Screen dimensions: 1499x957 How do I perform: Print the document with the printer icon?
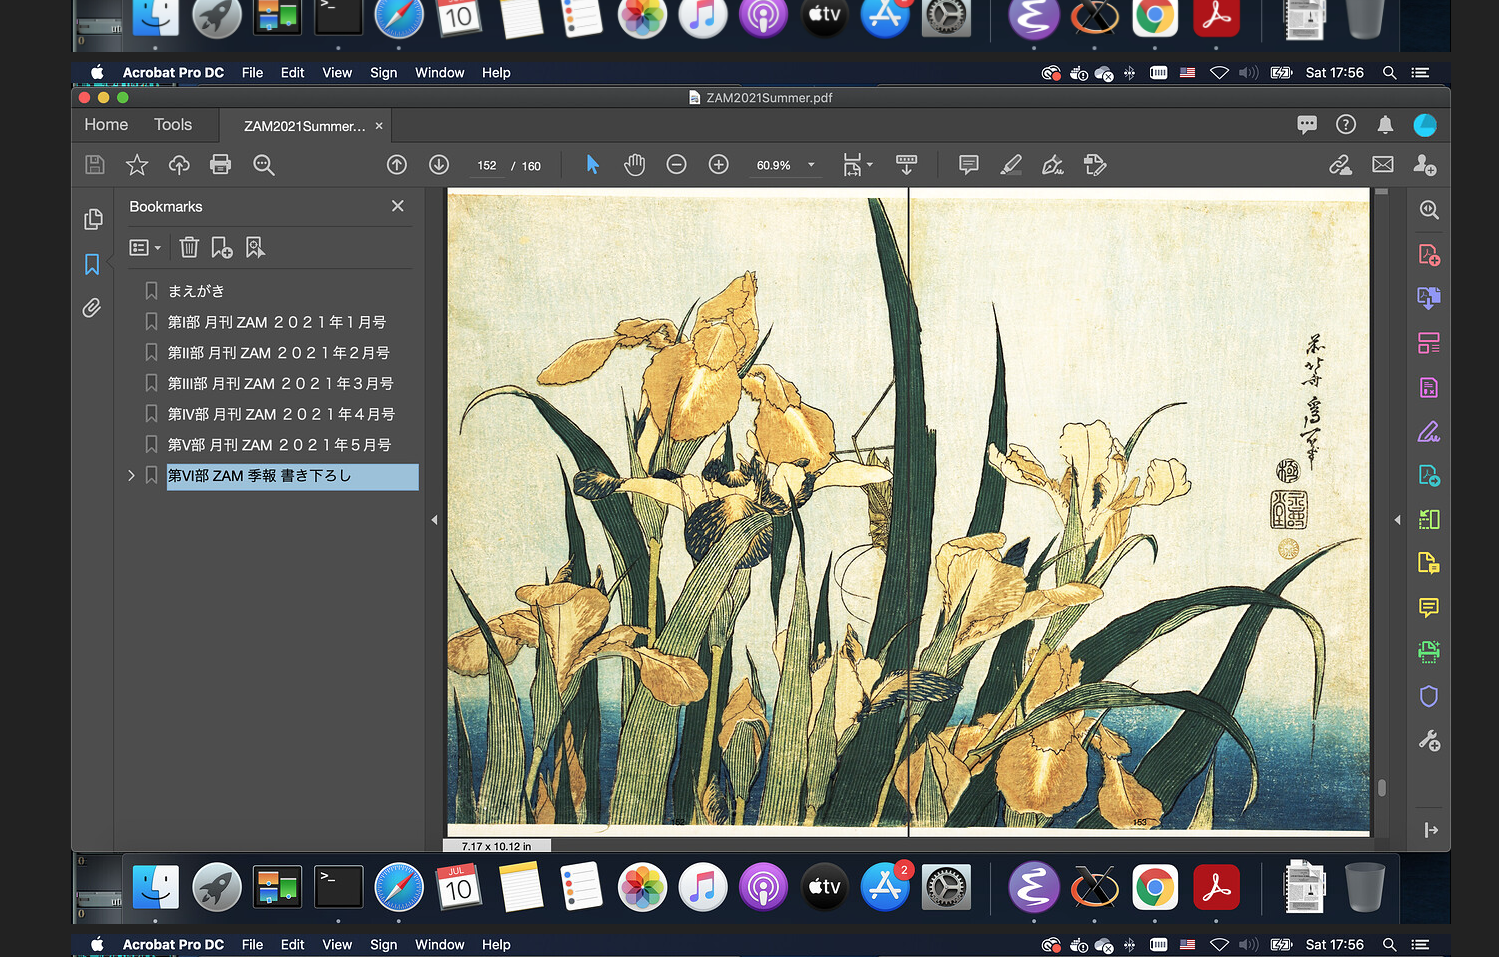click(x=221, y=165)
